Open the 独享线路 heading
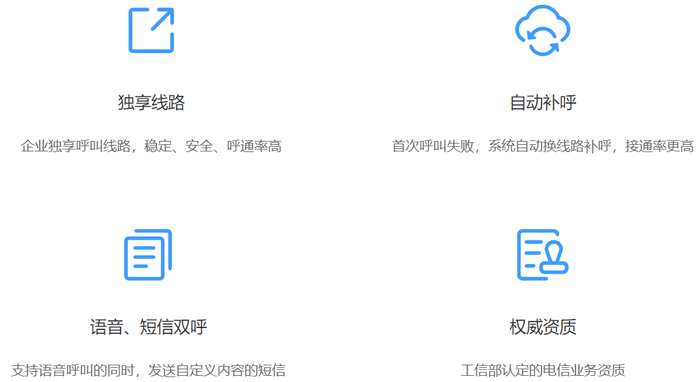 click(x=151, y=103)
